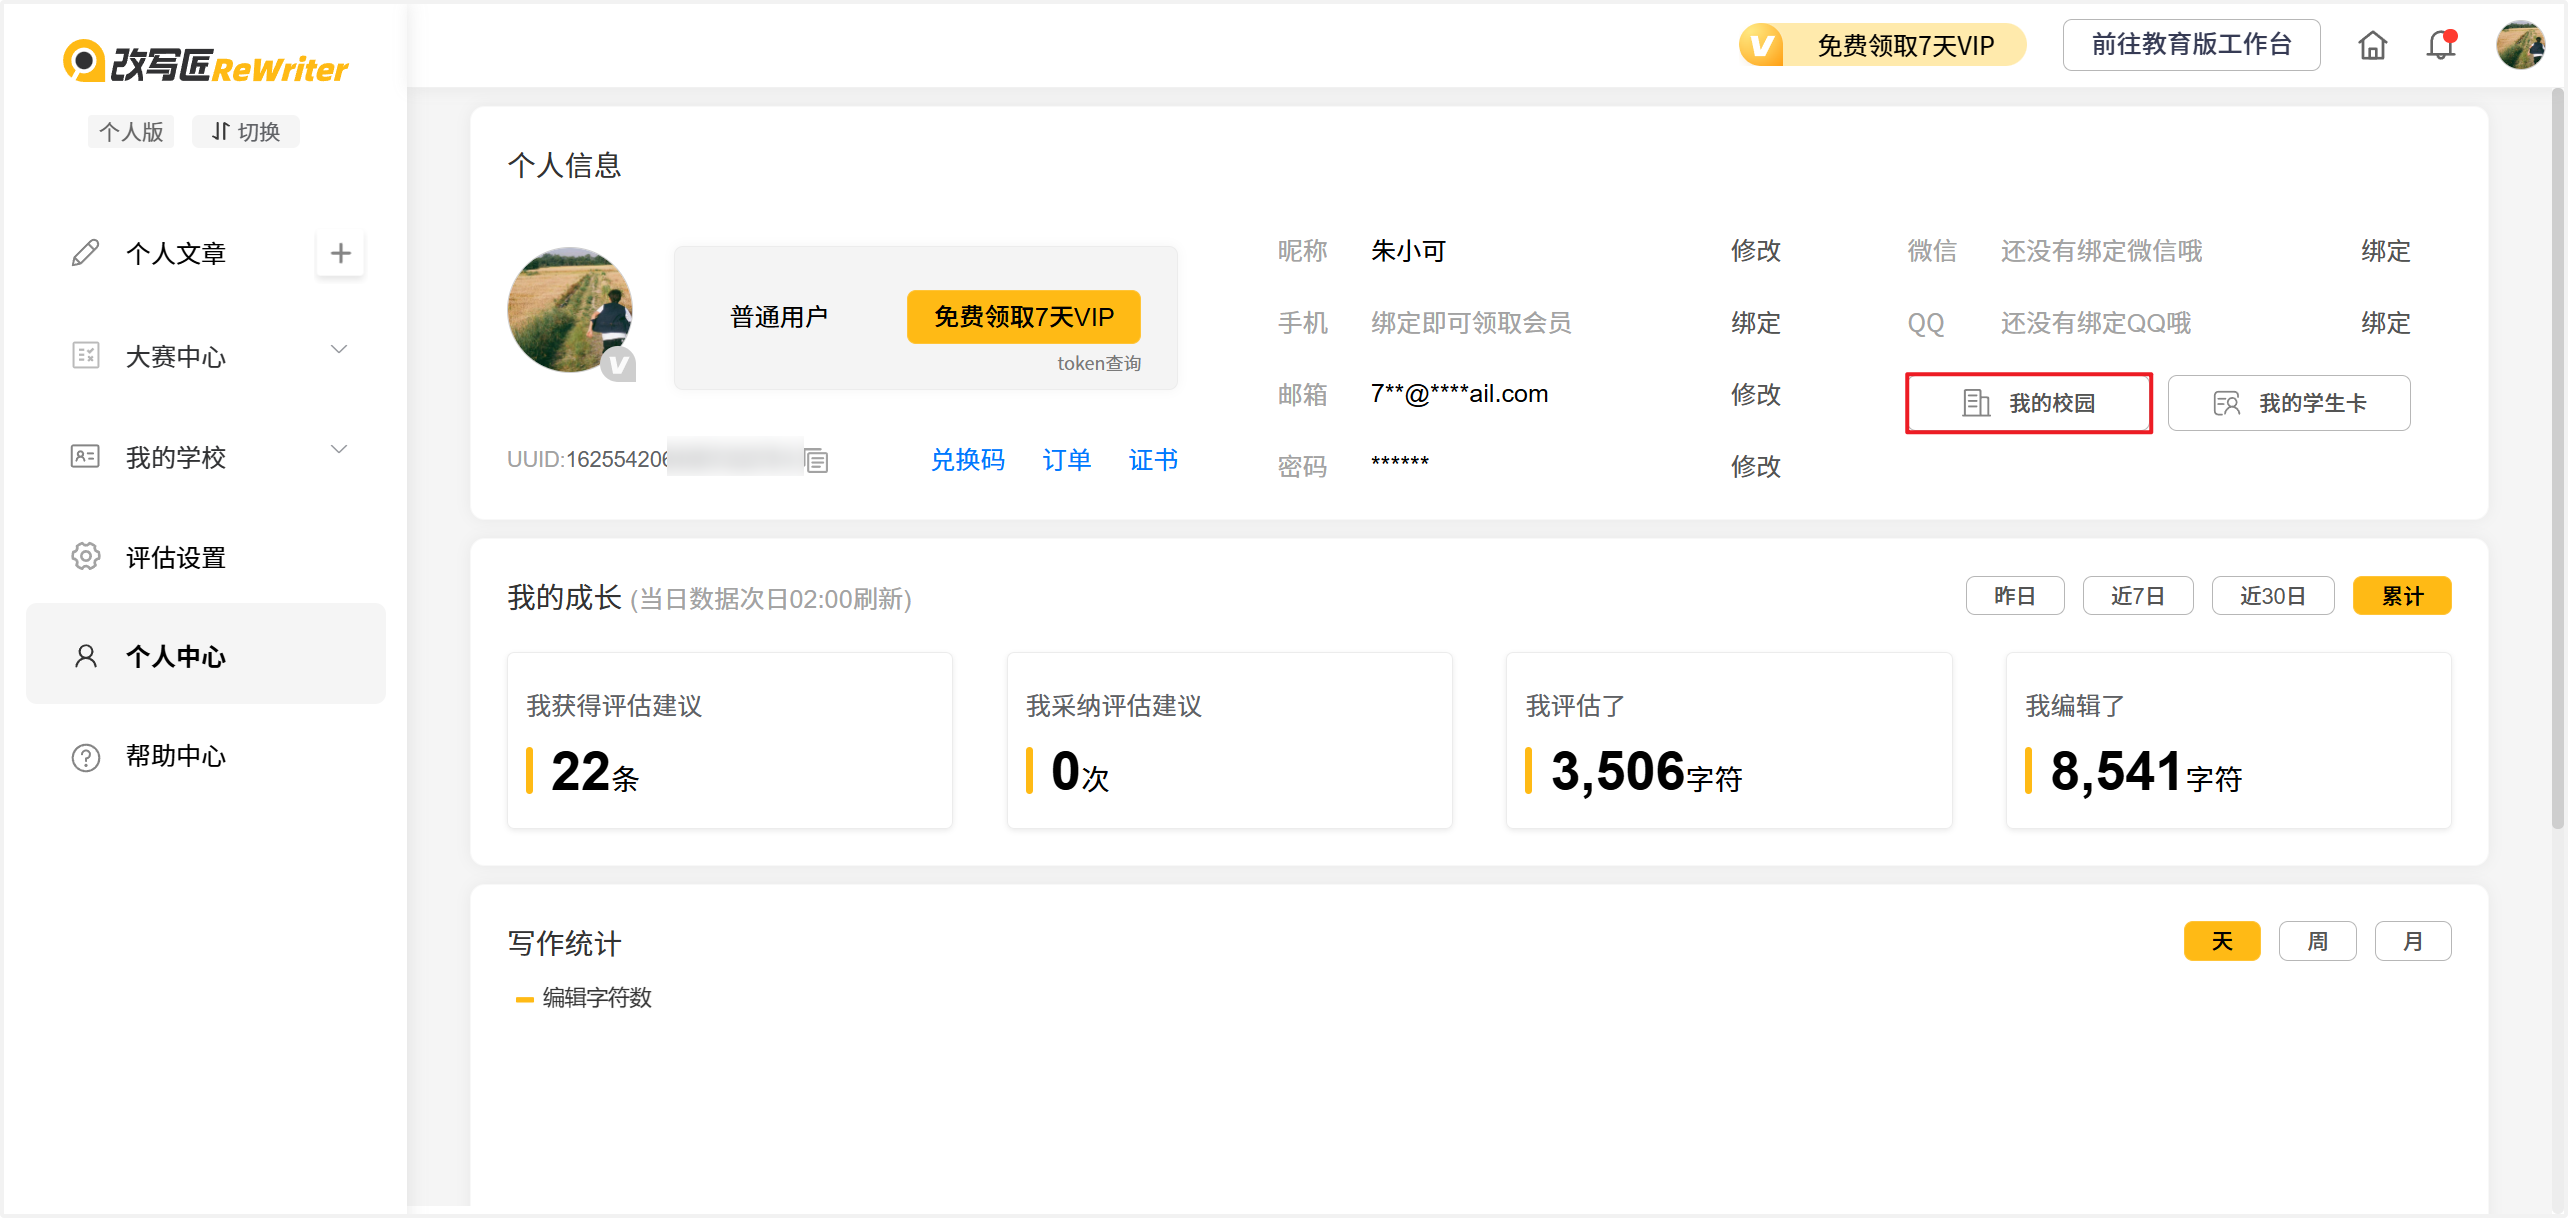
Task: Click the 我的学生卡 button
Action: pyautogui.click(x=2288, y=403)
